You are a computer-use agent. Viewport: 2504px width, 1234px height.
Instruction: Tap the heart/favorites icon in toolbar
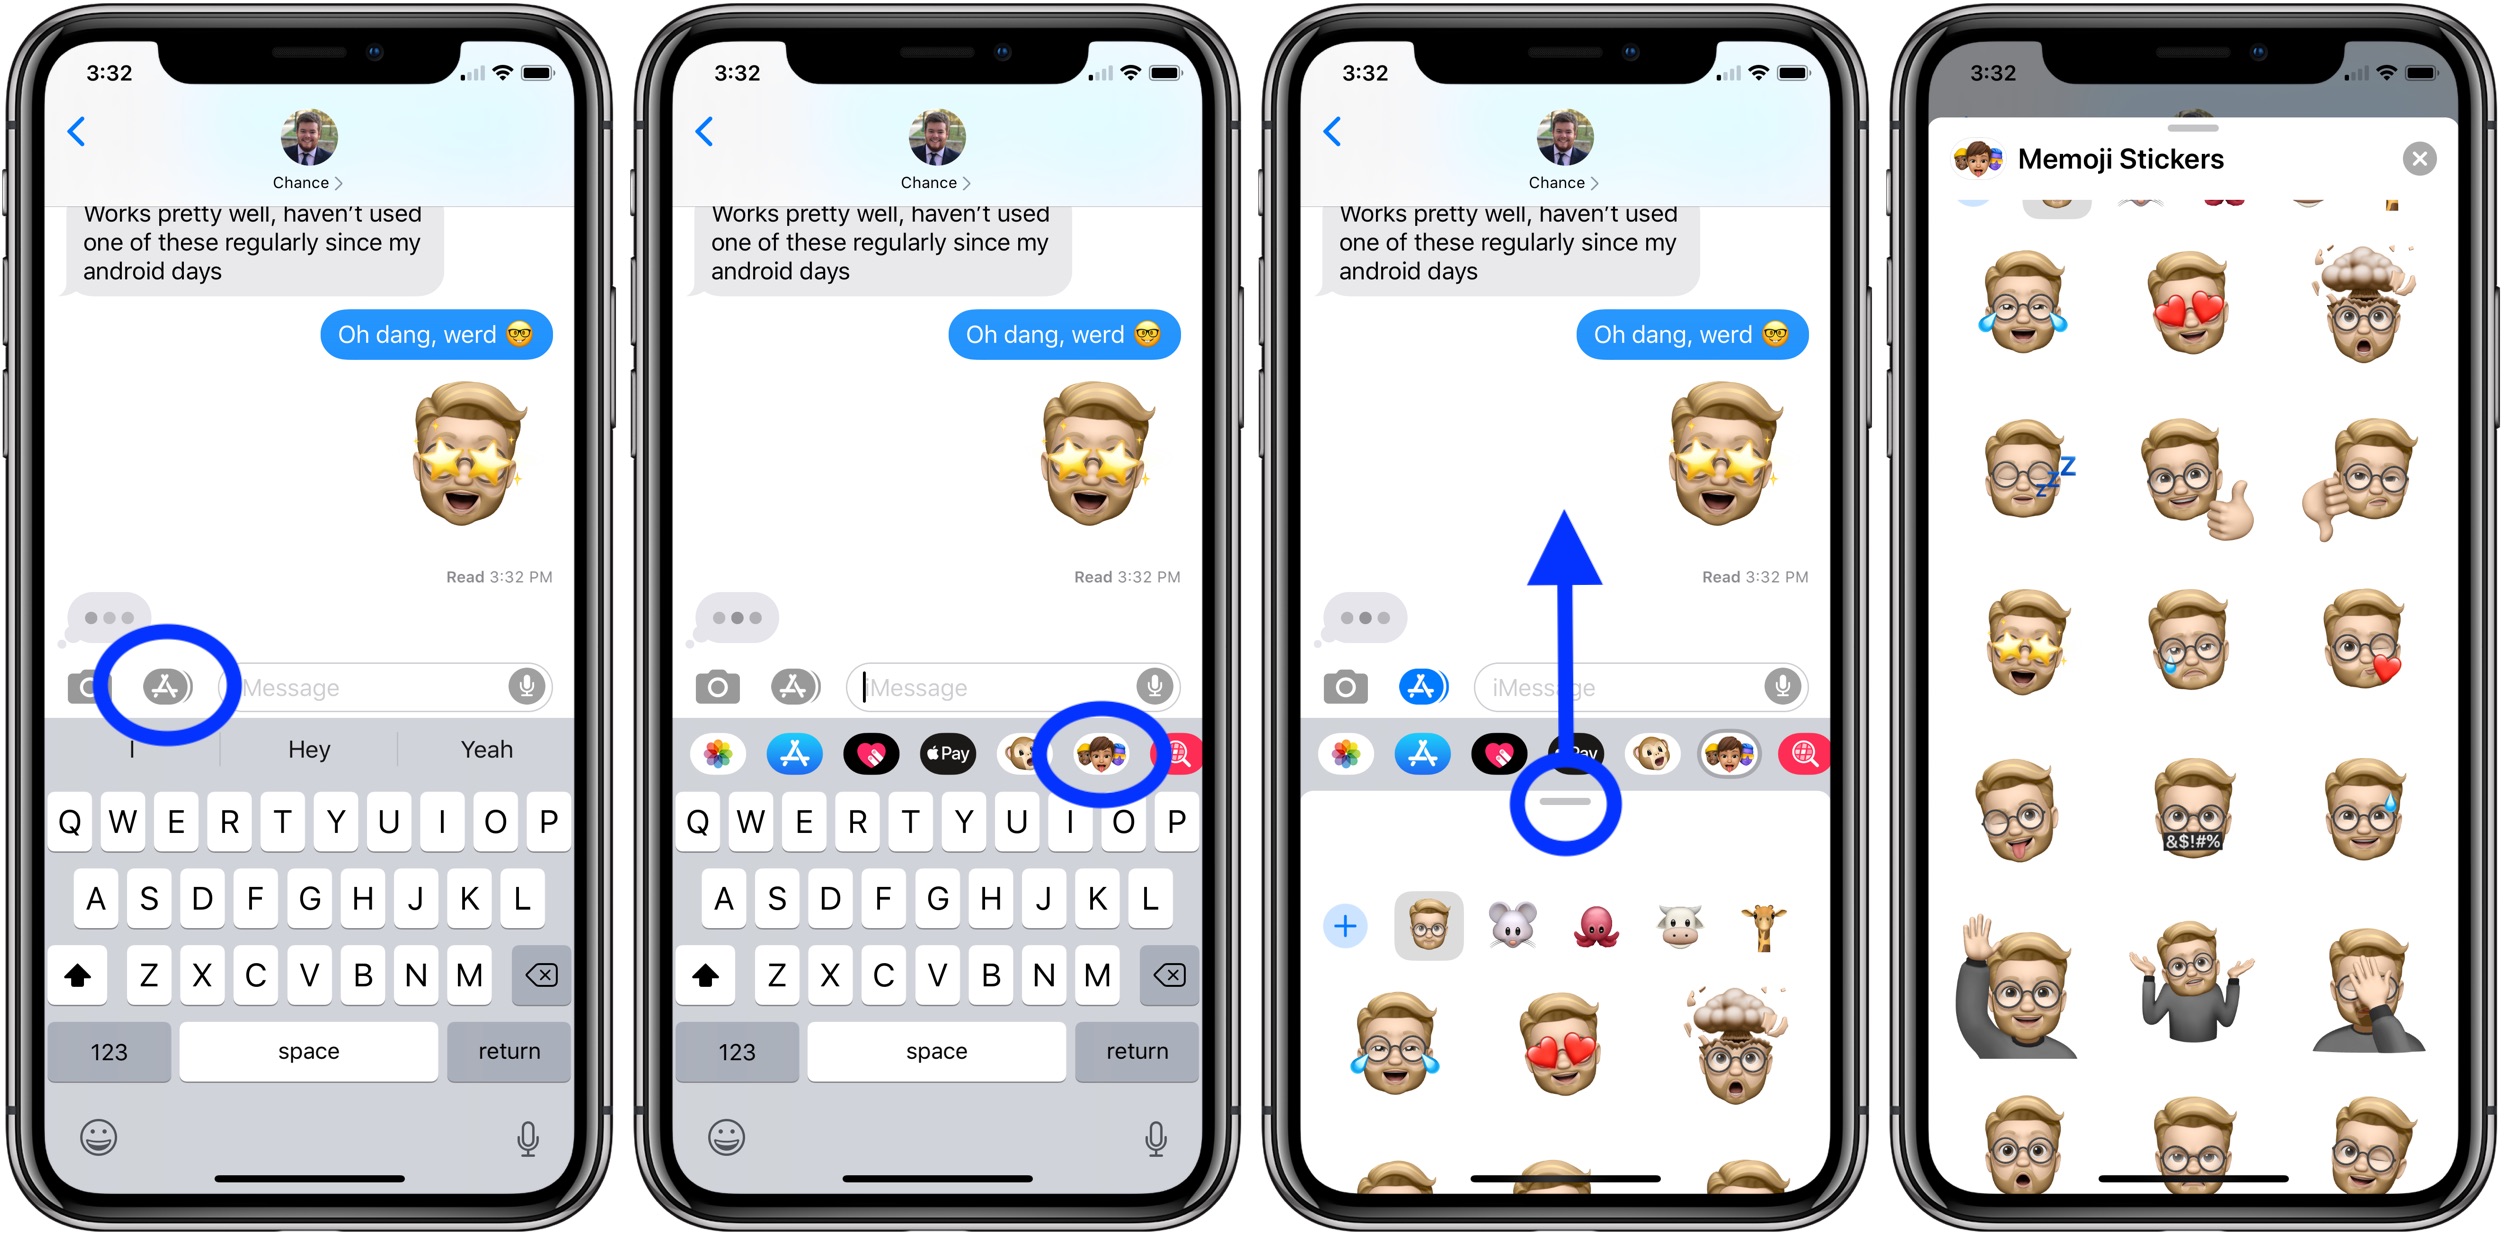(877, 766)
